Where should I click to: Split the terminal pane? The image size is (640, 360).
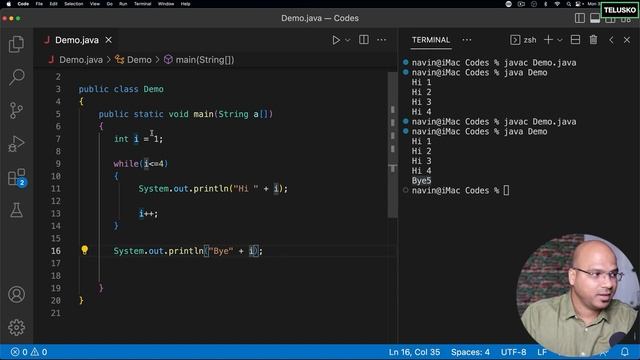coord(575,40)
